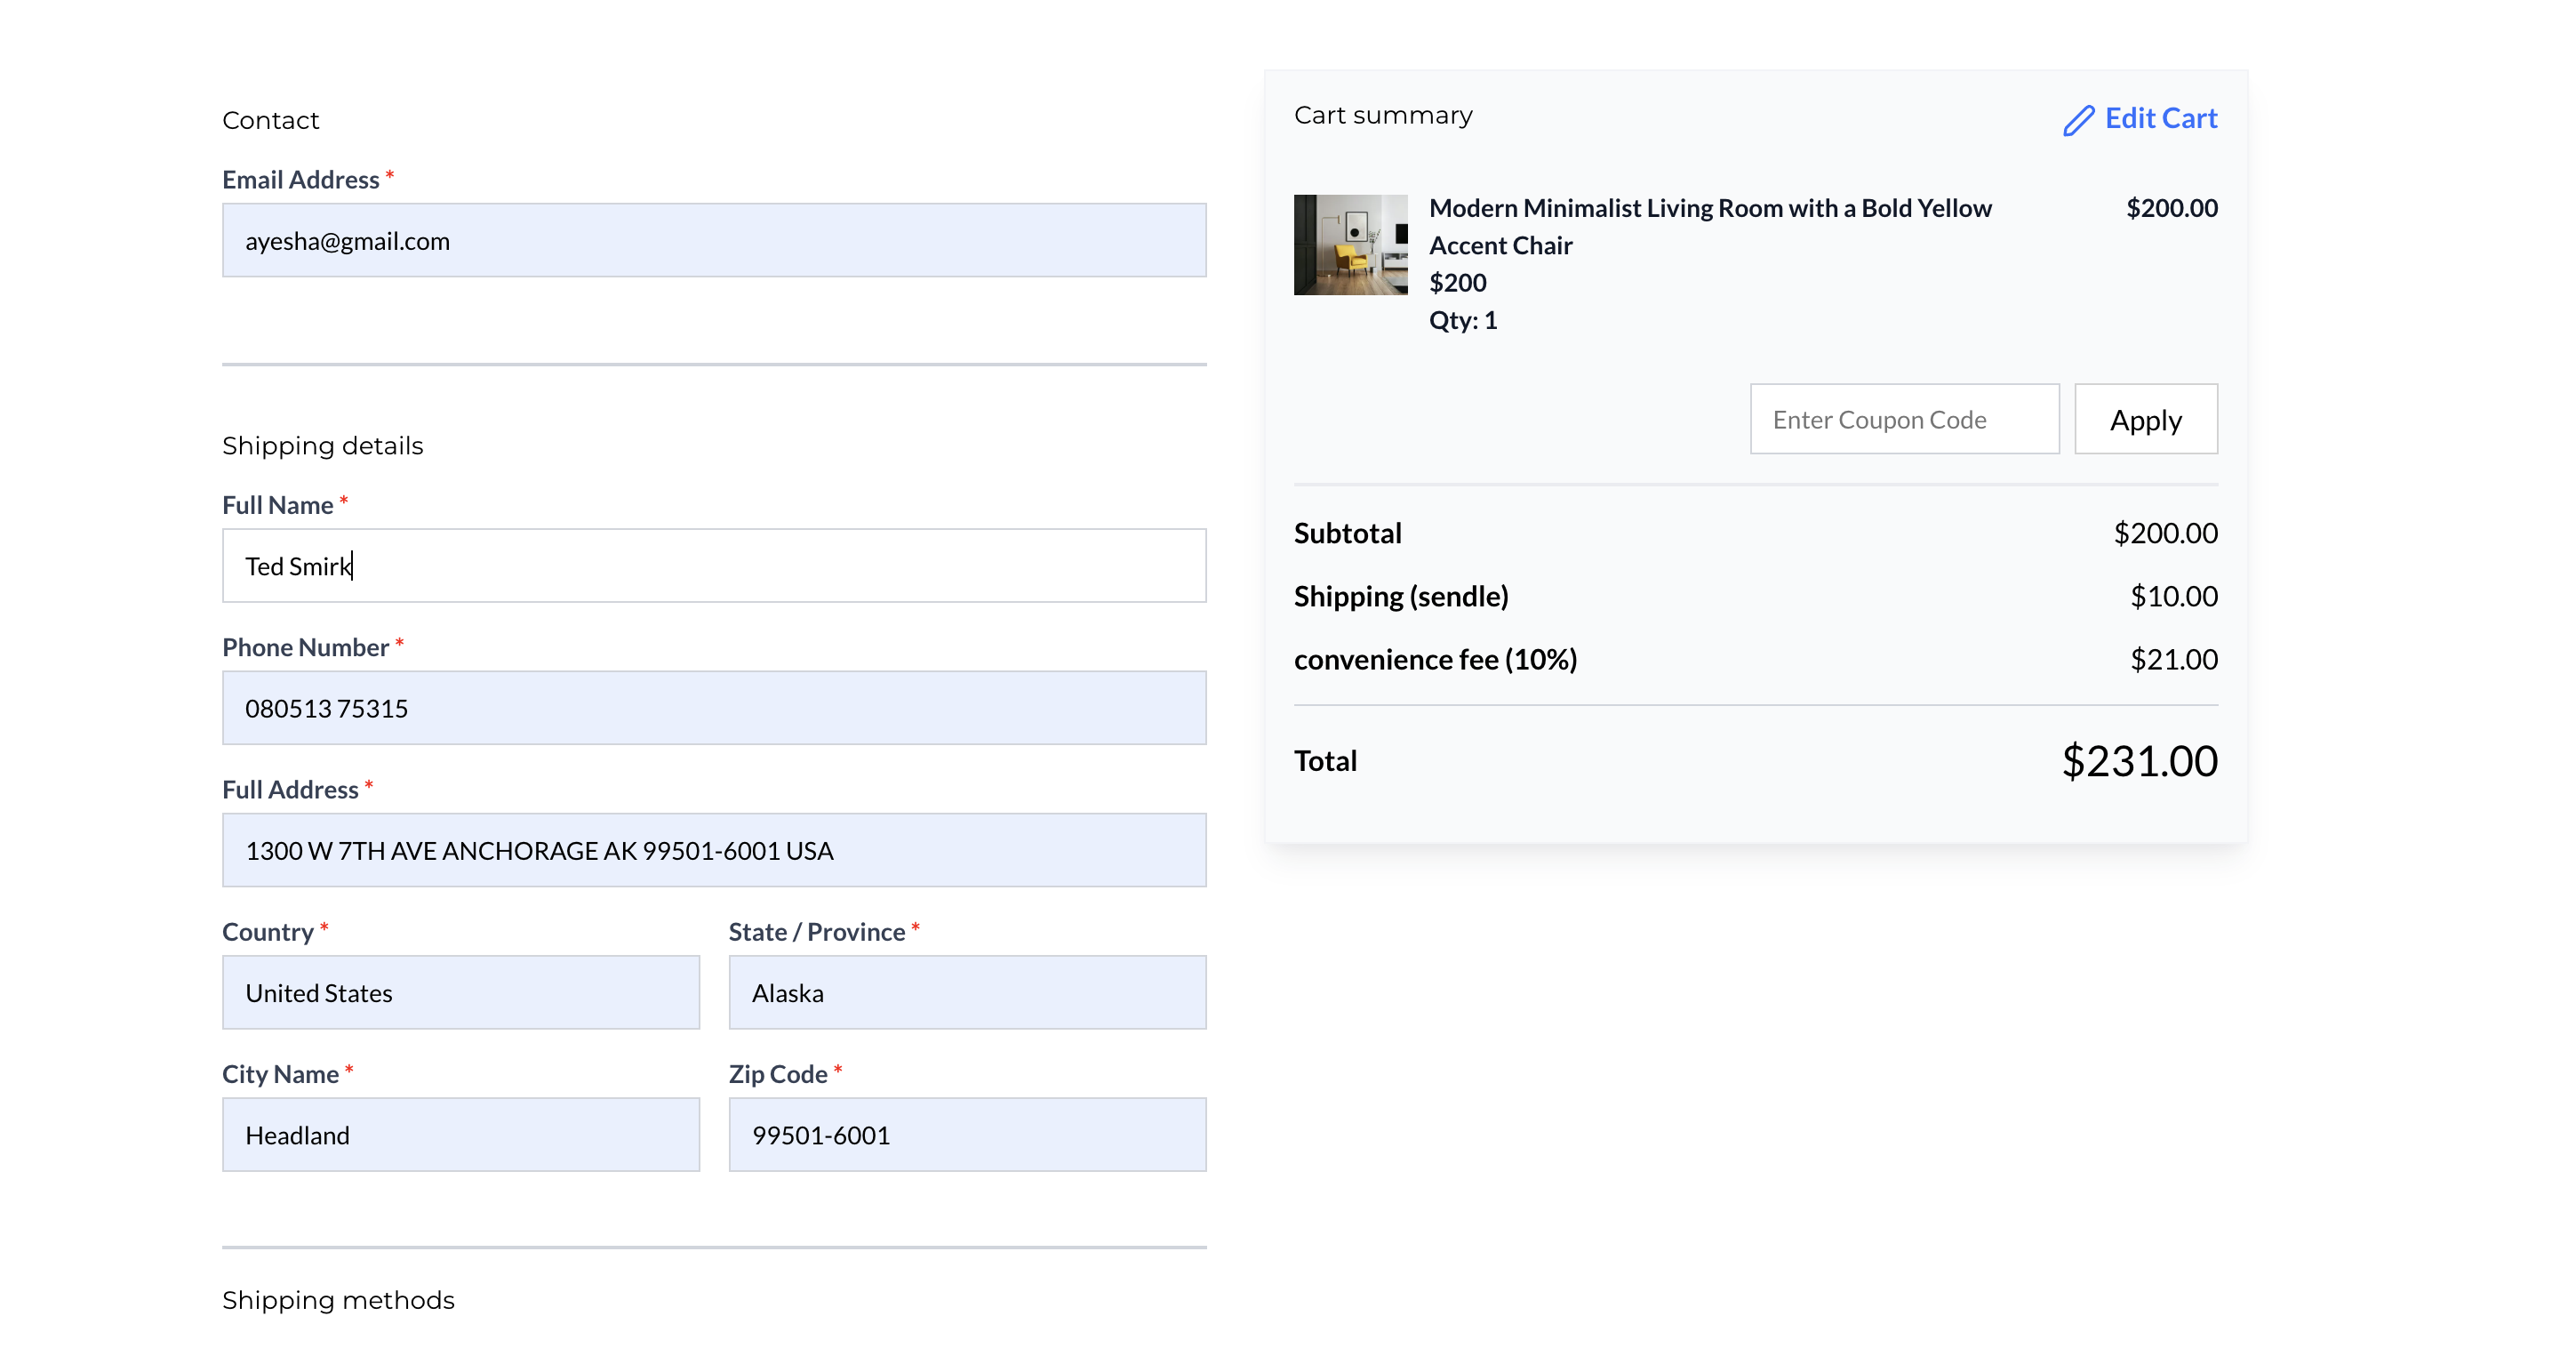Click the Edit Cart pencil icon
The width and height of the screenshot is (2576, 1348).
click(2078, 120)
